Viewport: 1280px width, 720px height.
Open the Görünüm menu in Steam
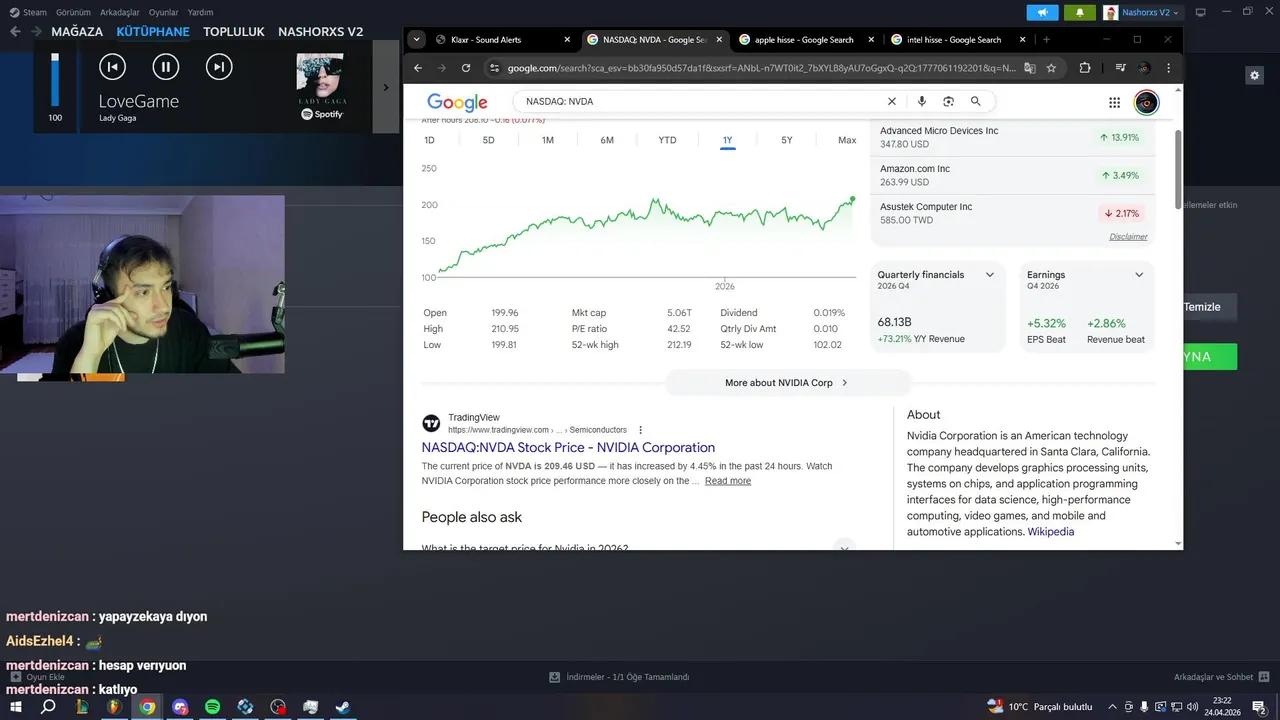point(73,12)
